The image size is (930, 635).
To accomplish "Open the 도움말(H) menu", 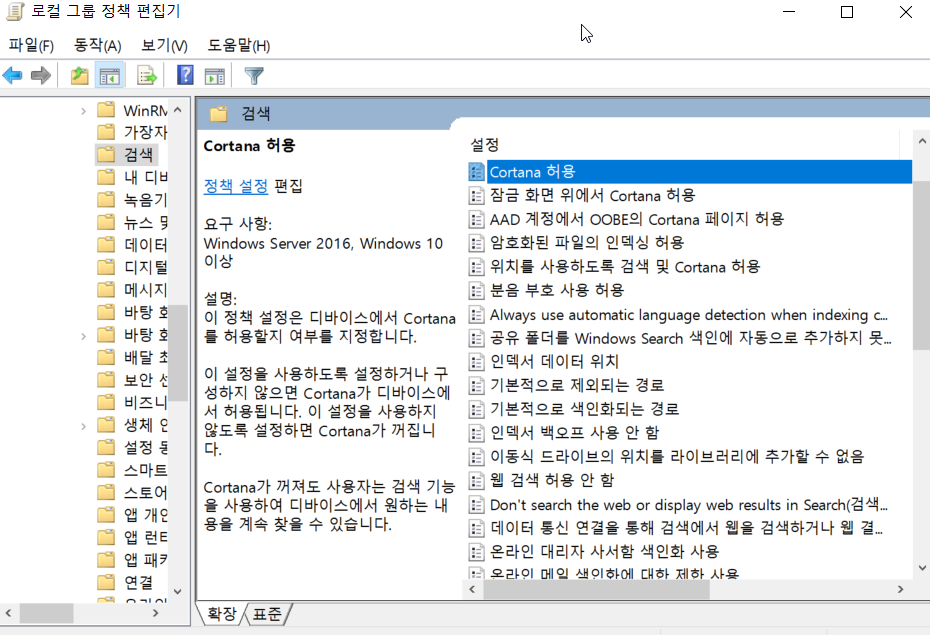I will point(238,46).
